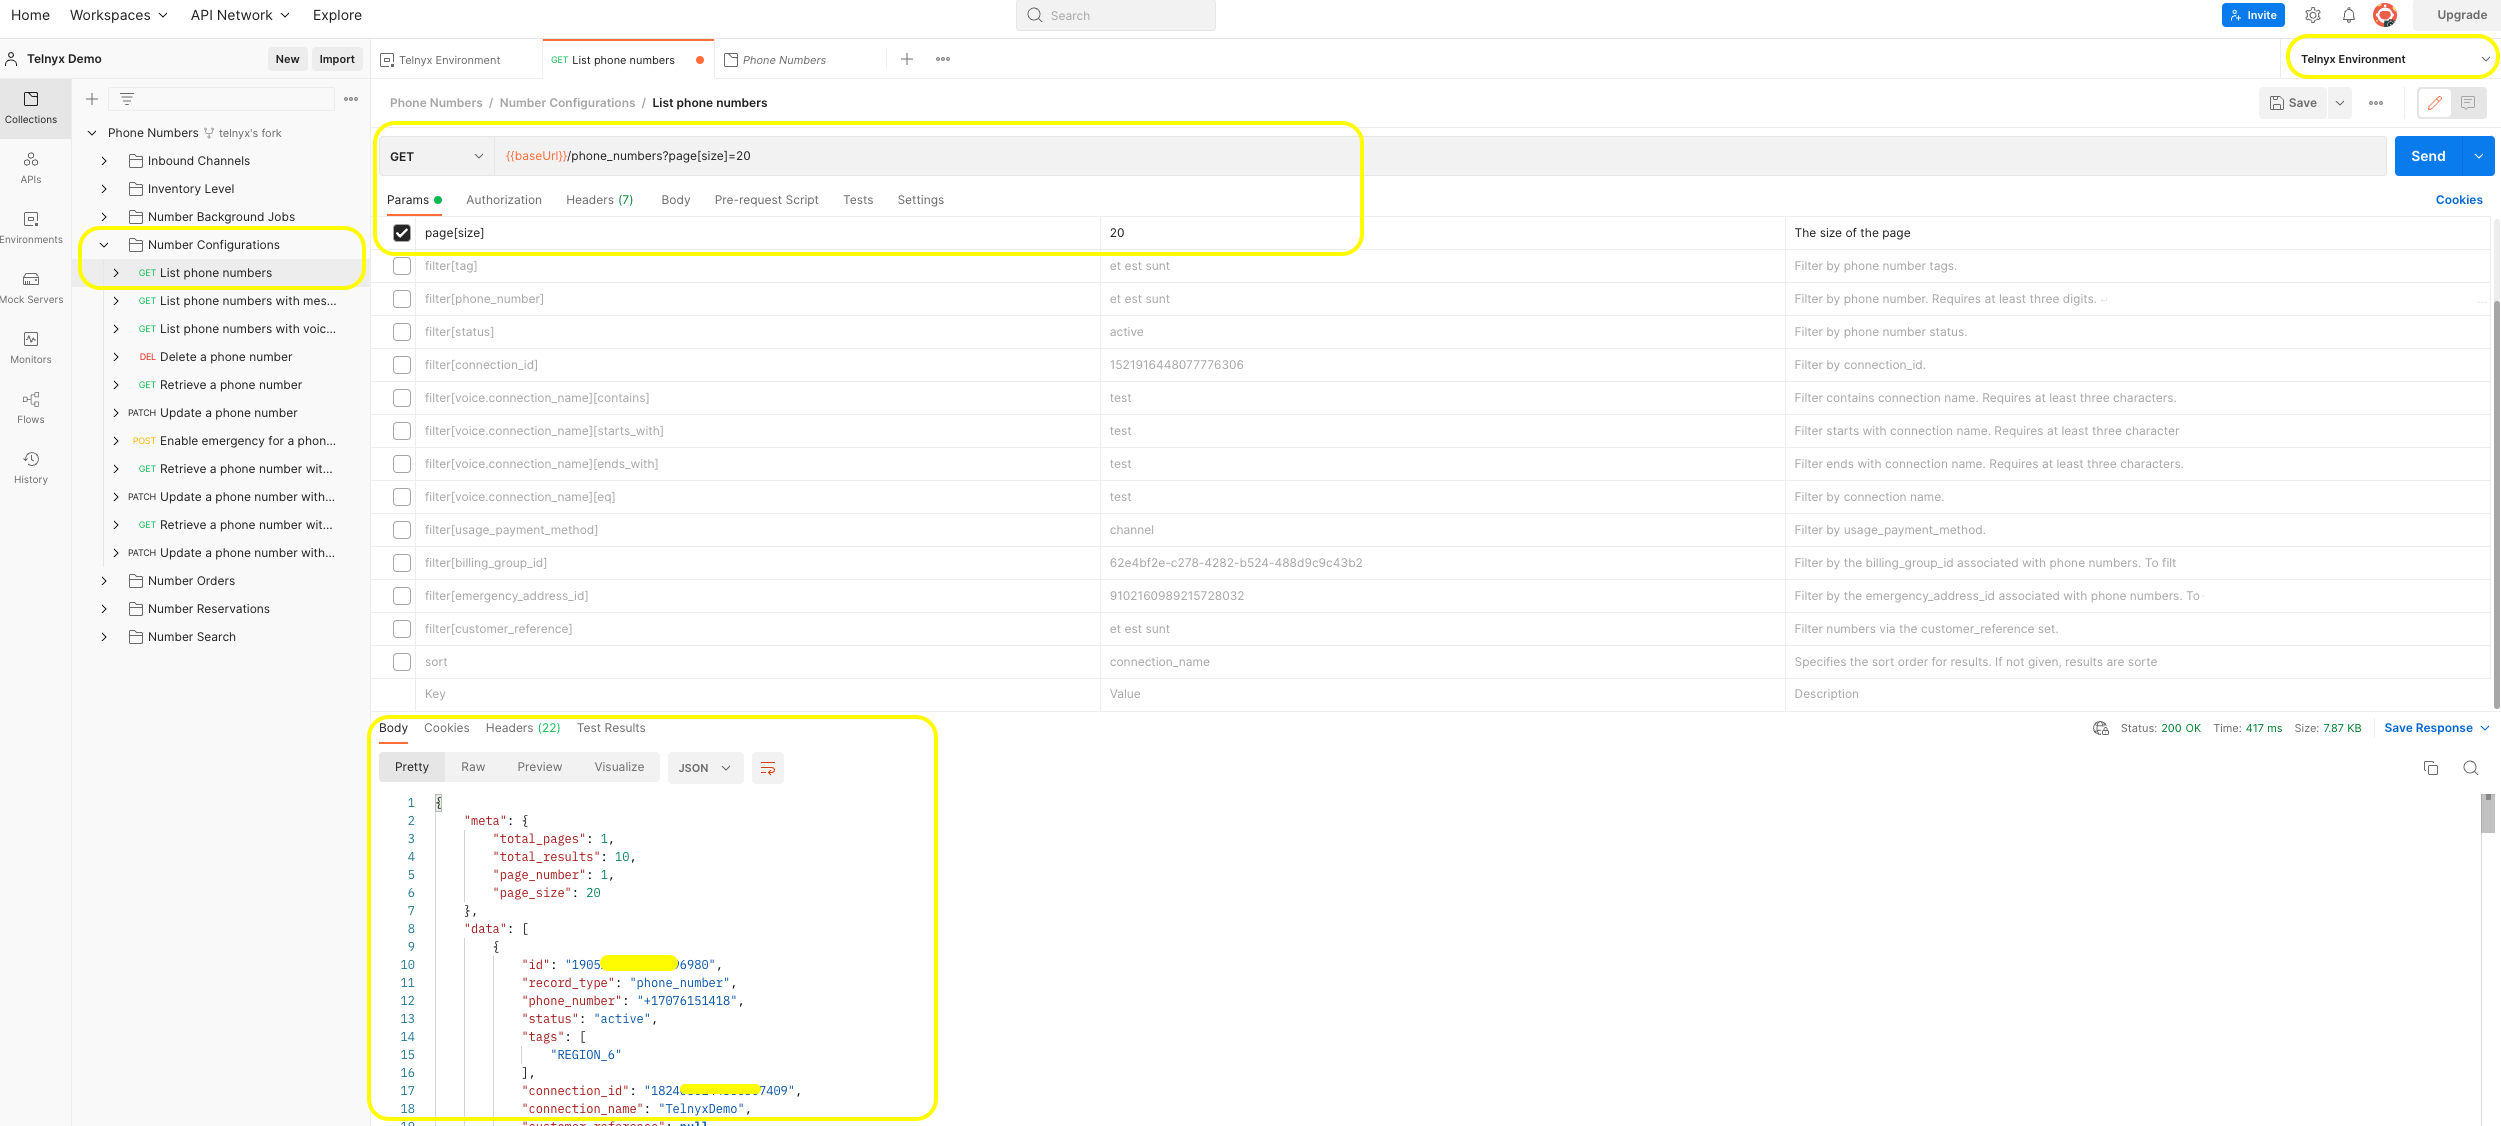Click the Cookies link

(x=2458, y=200)
